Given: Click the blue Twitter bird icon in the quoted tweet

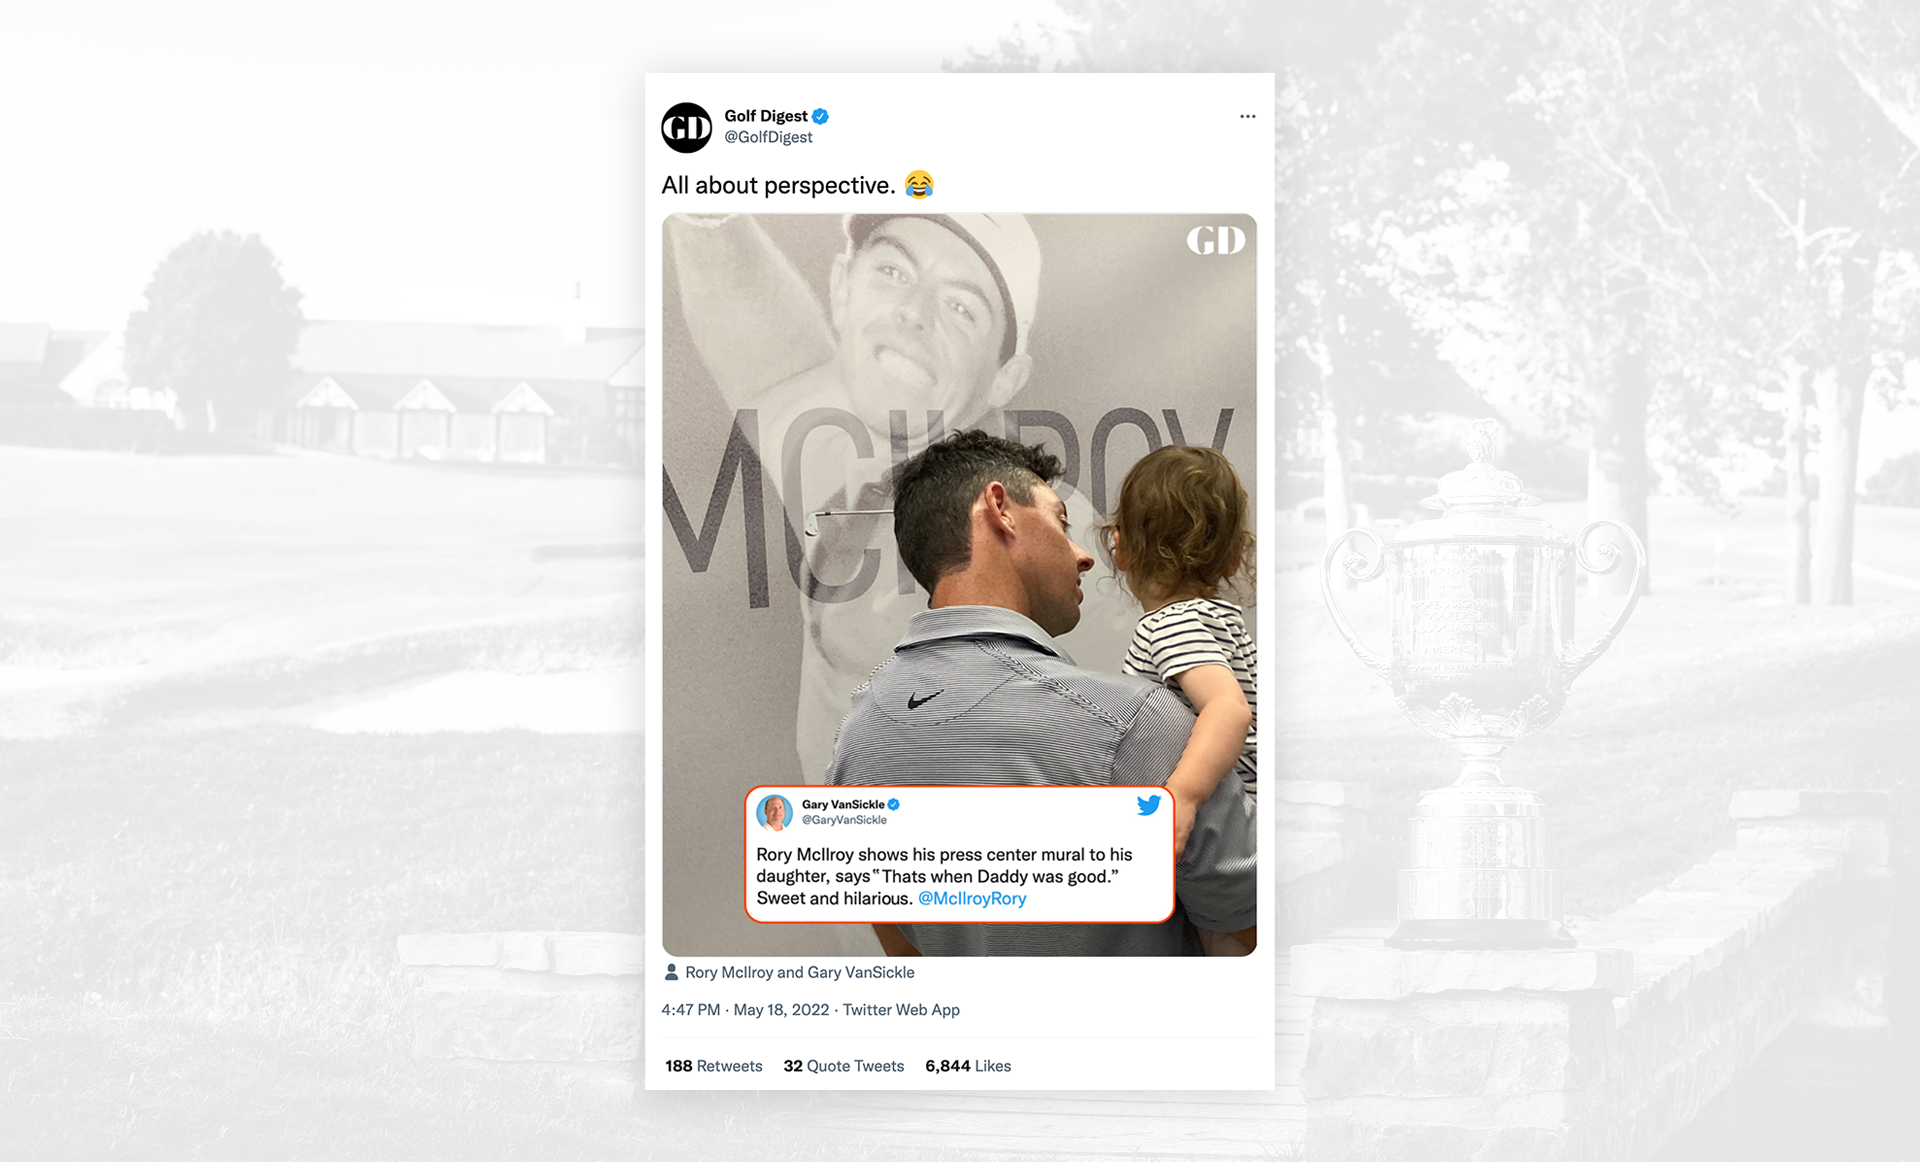Looking at the screenshot, I should (1148, 805).
